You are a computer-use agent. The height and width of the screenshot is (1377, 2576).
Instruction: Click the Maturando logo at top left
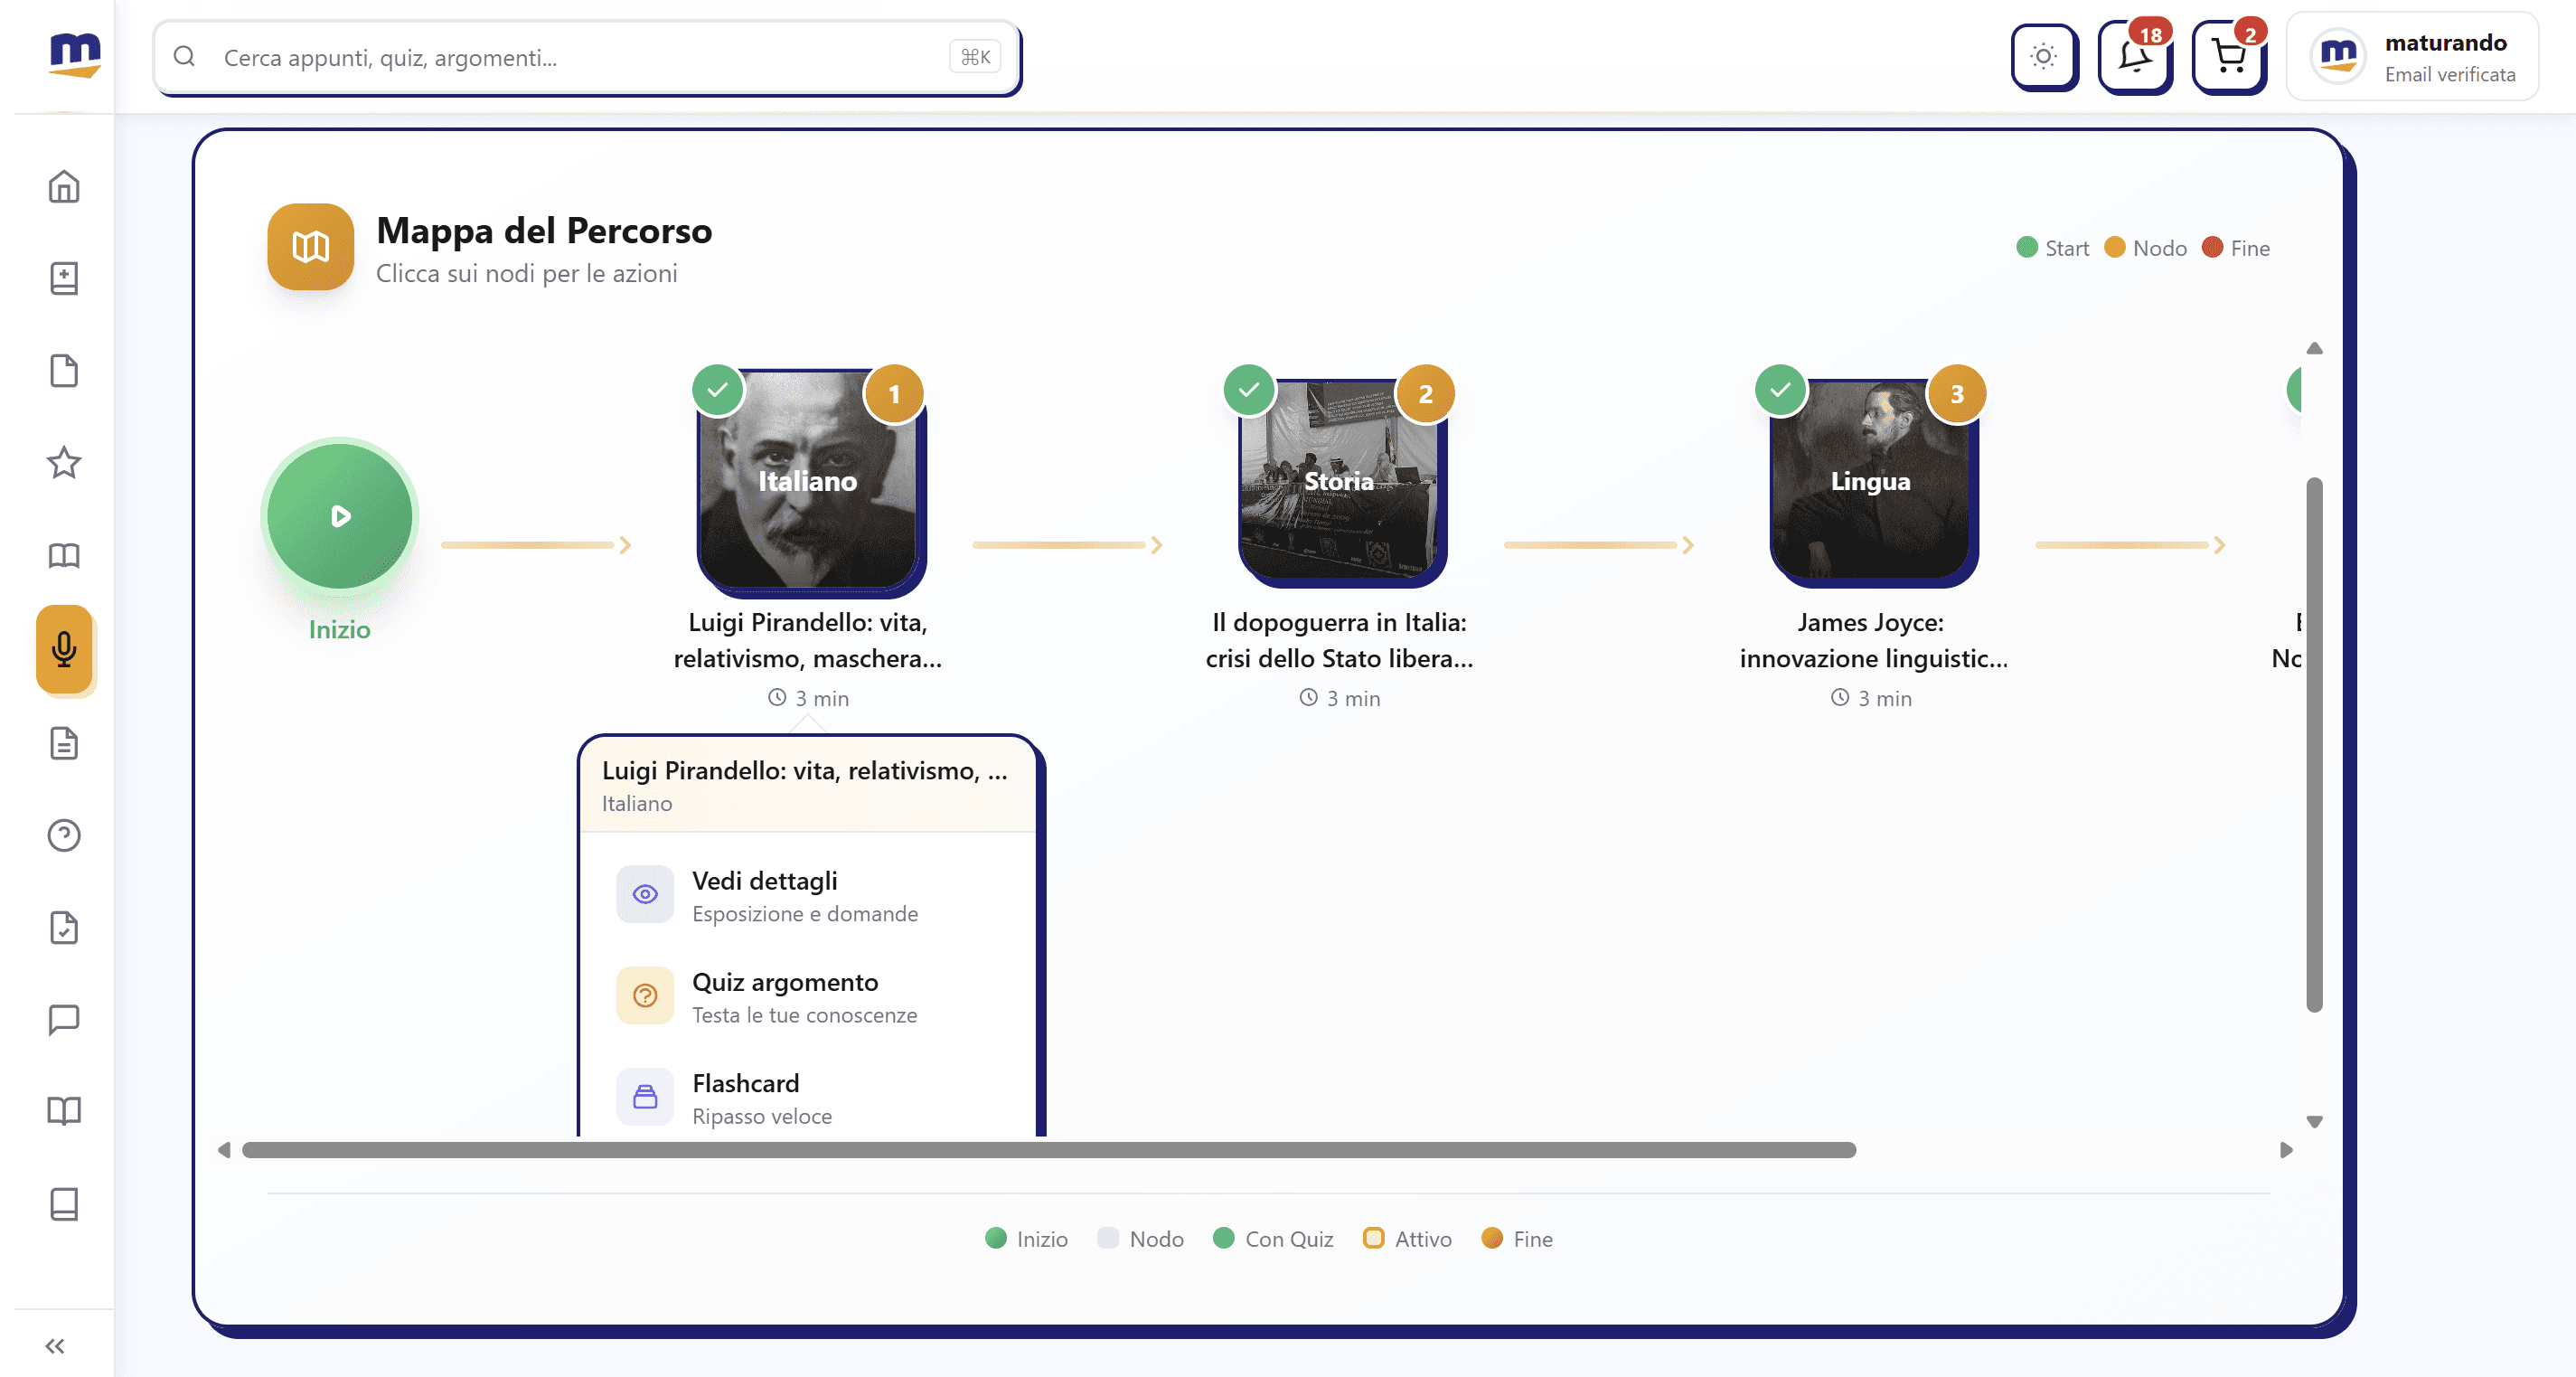(75, 54)
